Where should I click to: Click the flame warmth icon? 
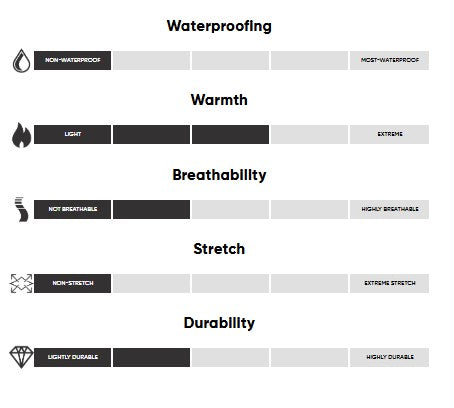(x=21, y=135)
